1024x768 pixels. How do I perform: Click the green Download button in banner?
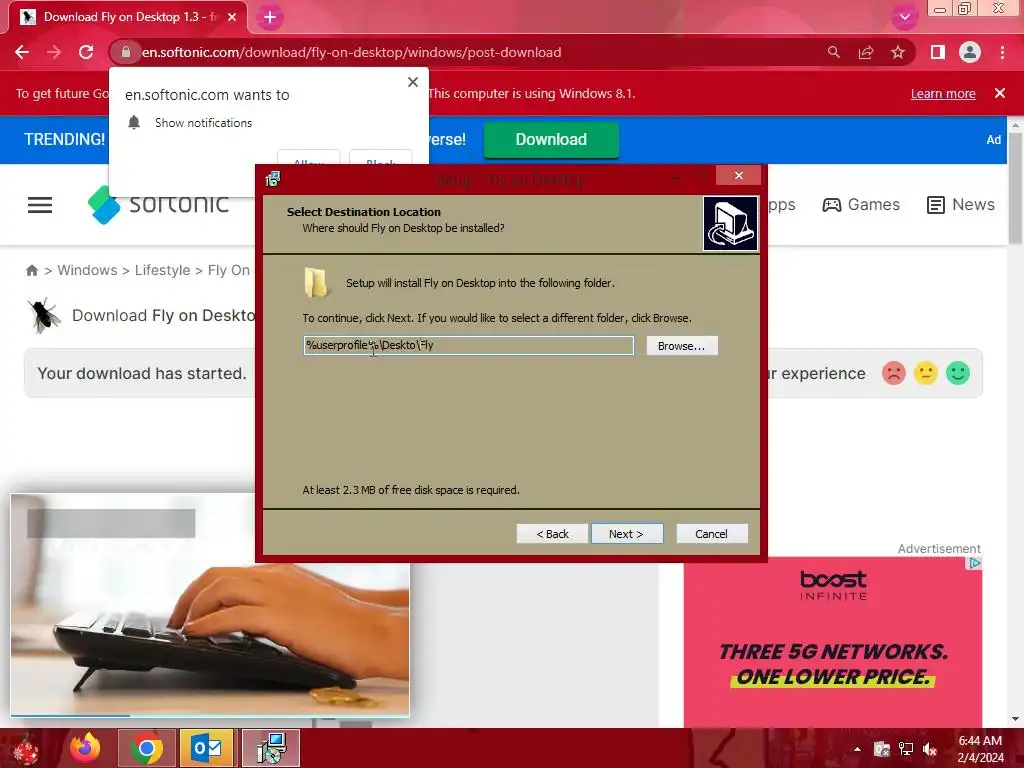pyautogui.click(x=551, y=140)
